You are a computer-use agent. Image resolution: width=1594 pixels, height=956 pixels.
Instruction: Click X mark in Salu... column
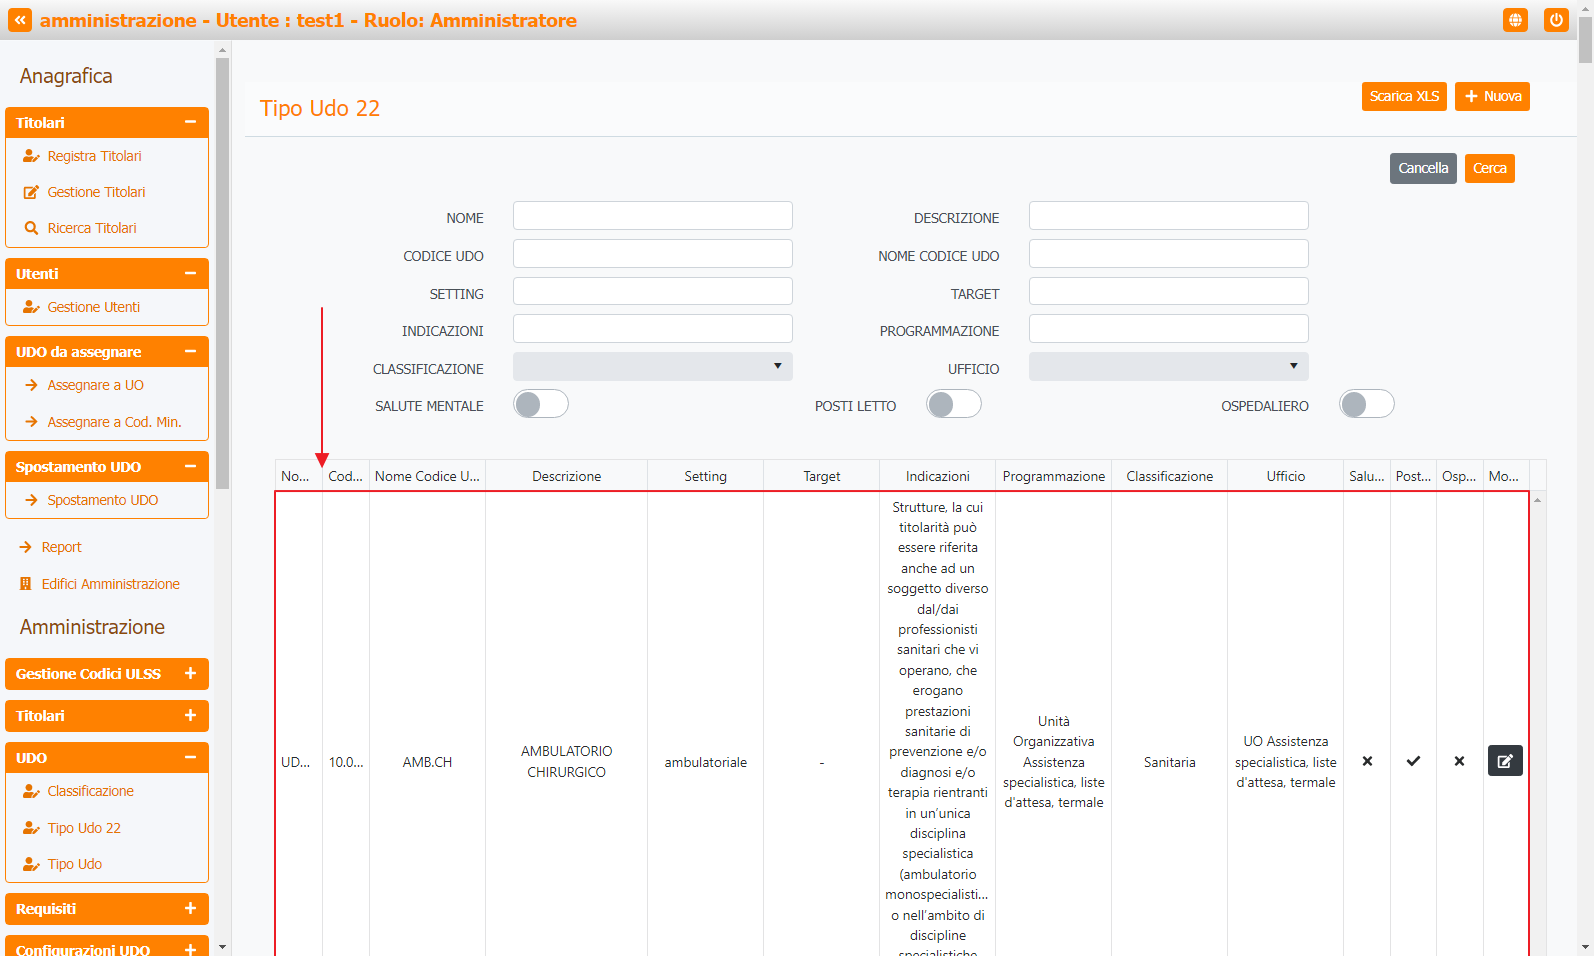coord(1367,761)
